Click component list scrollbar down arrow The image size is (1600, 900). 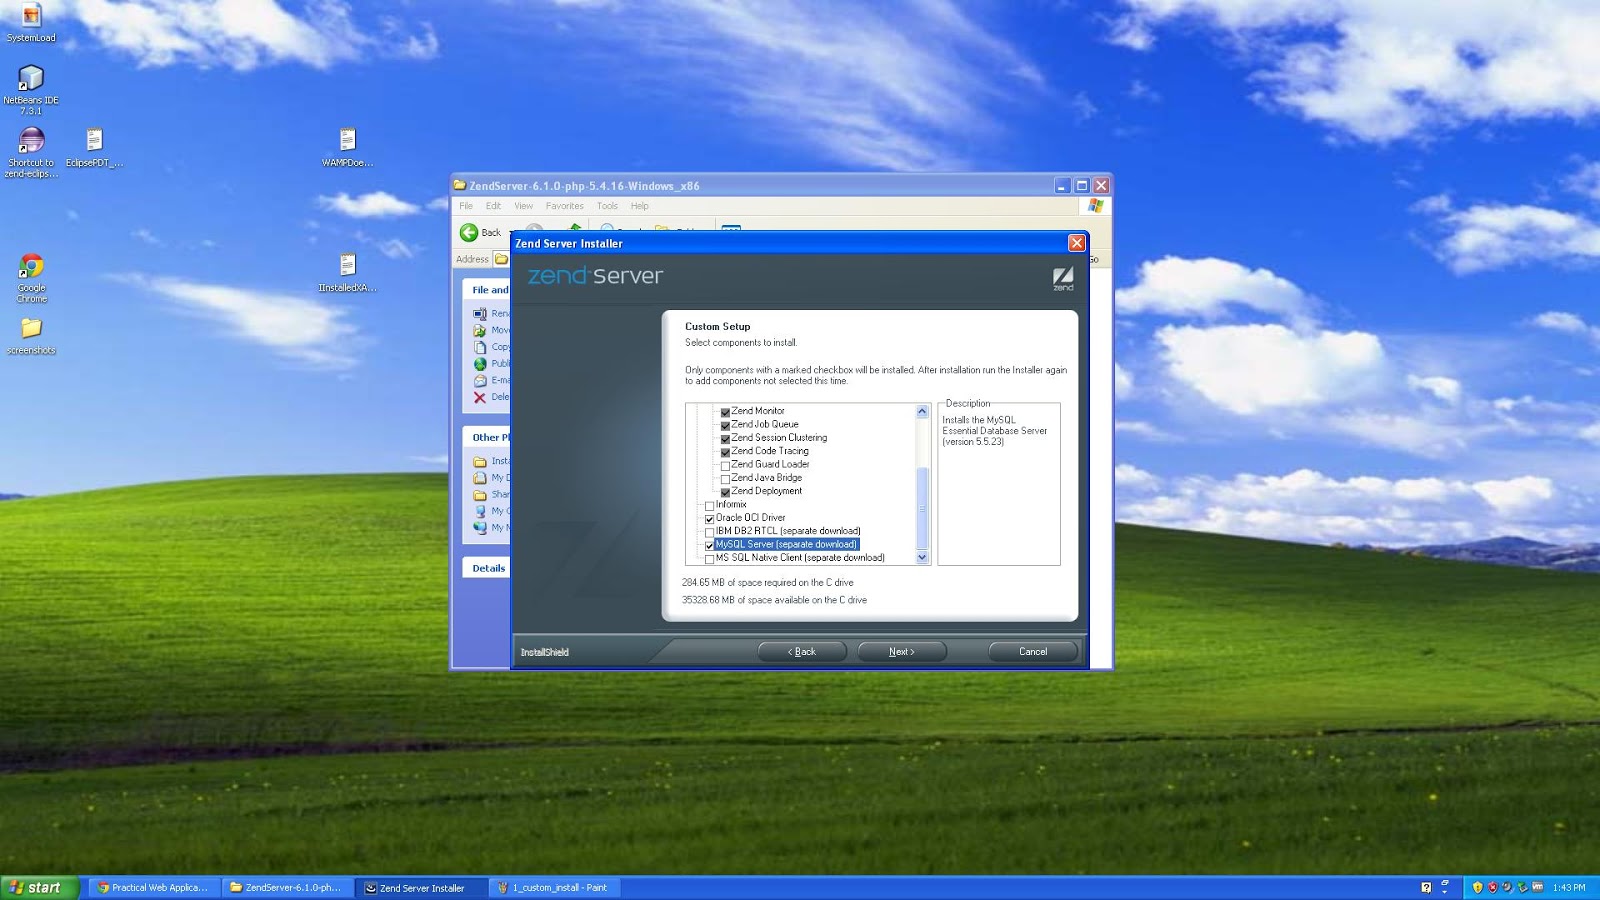(x=922, y=557)
